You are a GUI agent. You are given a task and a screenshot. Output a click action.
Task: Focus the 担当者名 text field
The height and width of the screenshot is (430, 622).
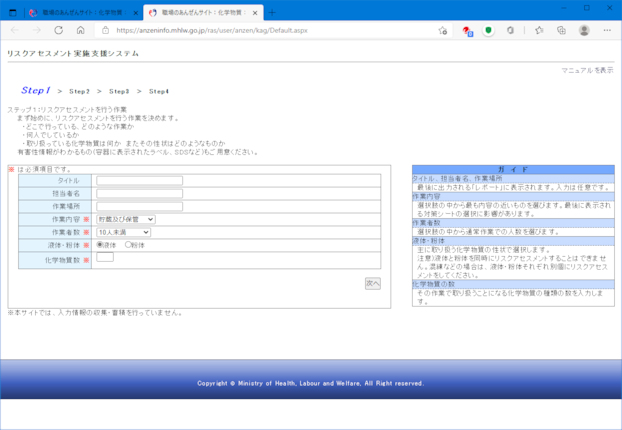tap(140, 194)
